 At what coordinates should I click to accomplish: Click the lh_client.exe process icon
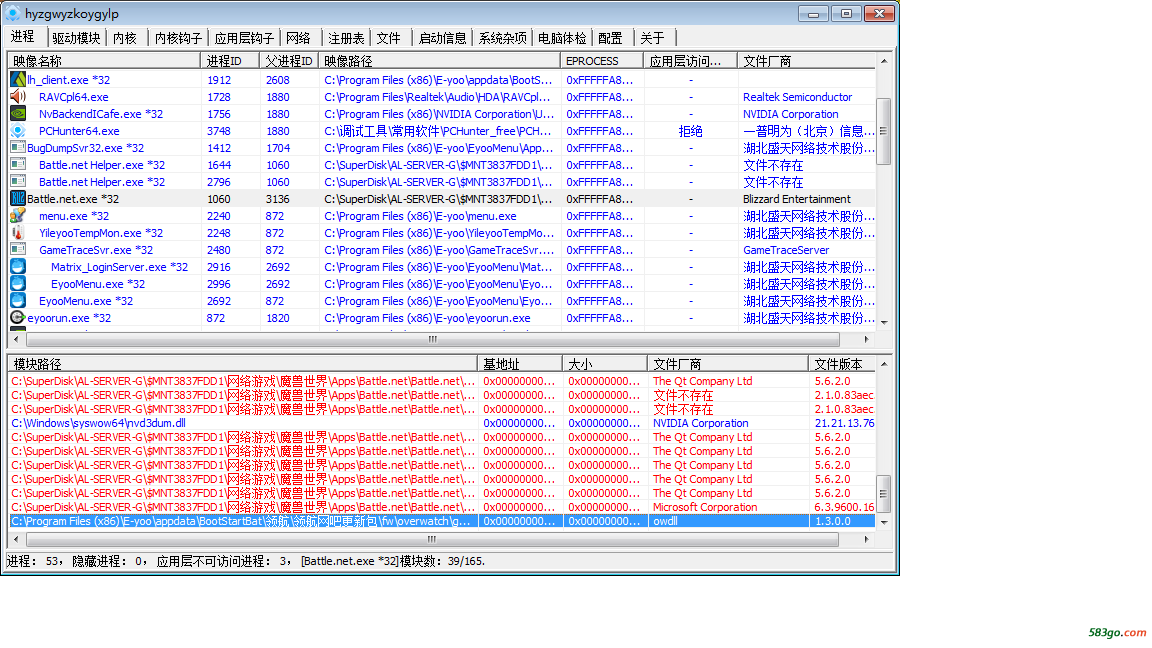pos(18,79)
